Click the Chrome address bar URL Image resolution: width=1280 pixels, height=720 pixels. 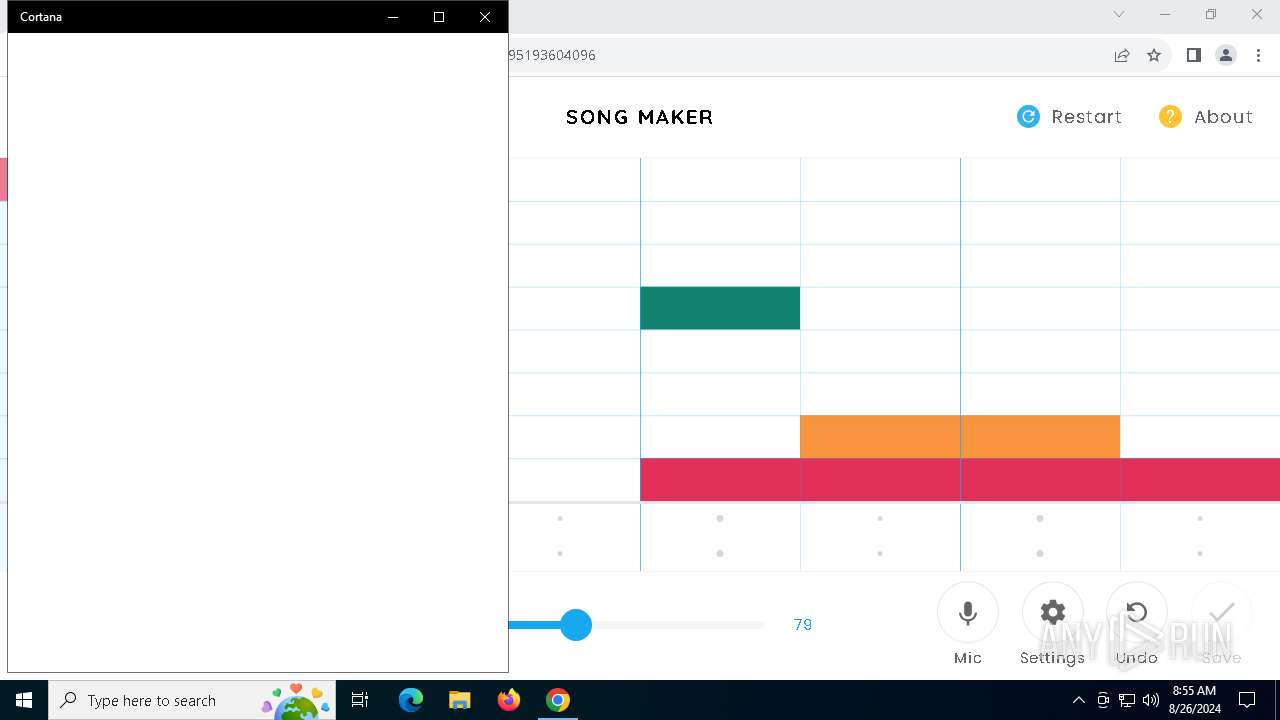point(552,55)
